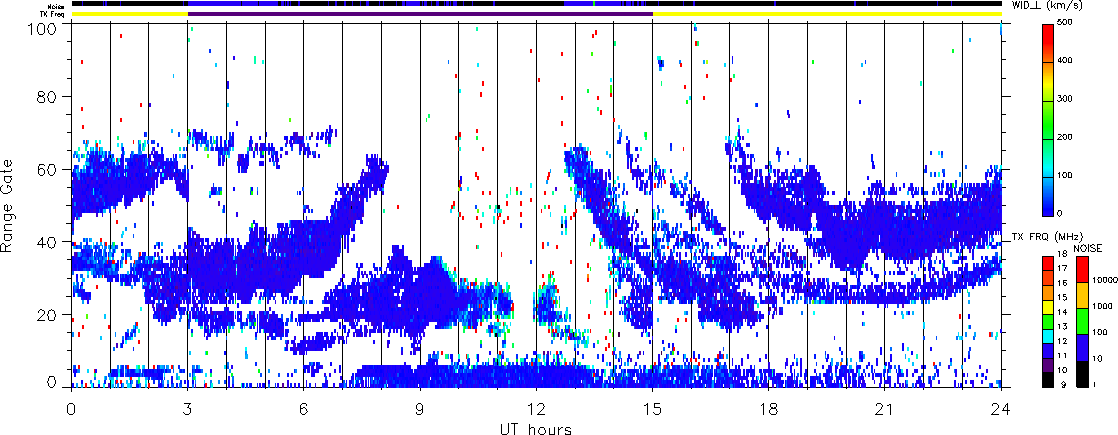Select the "TX FRQ (MHz)" legend title
Image resolution: width=1118 pixels, height=435 pixels.
[x=1047, y=237]
